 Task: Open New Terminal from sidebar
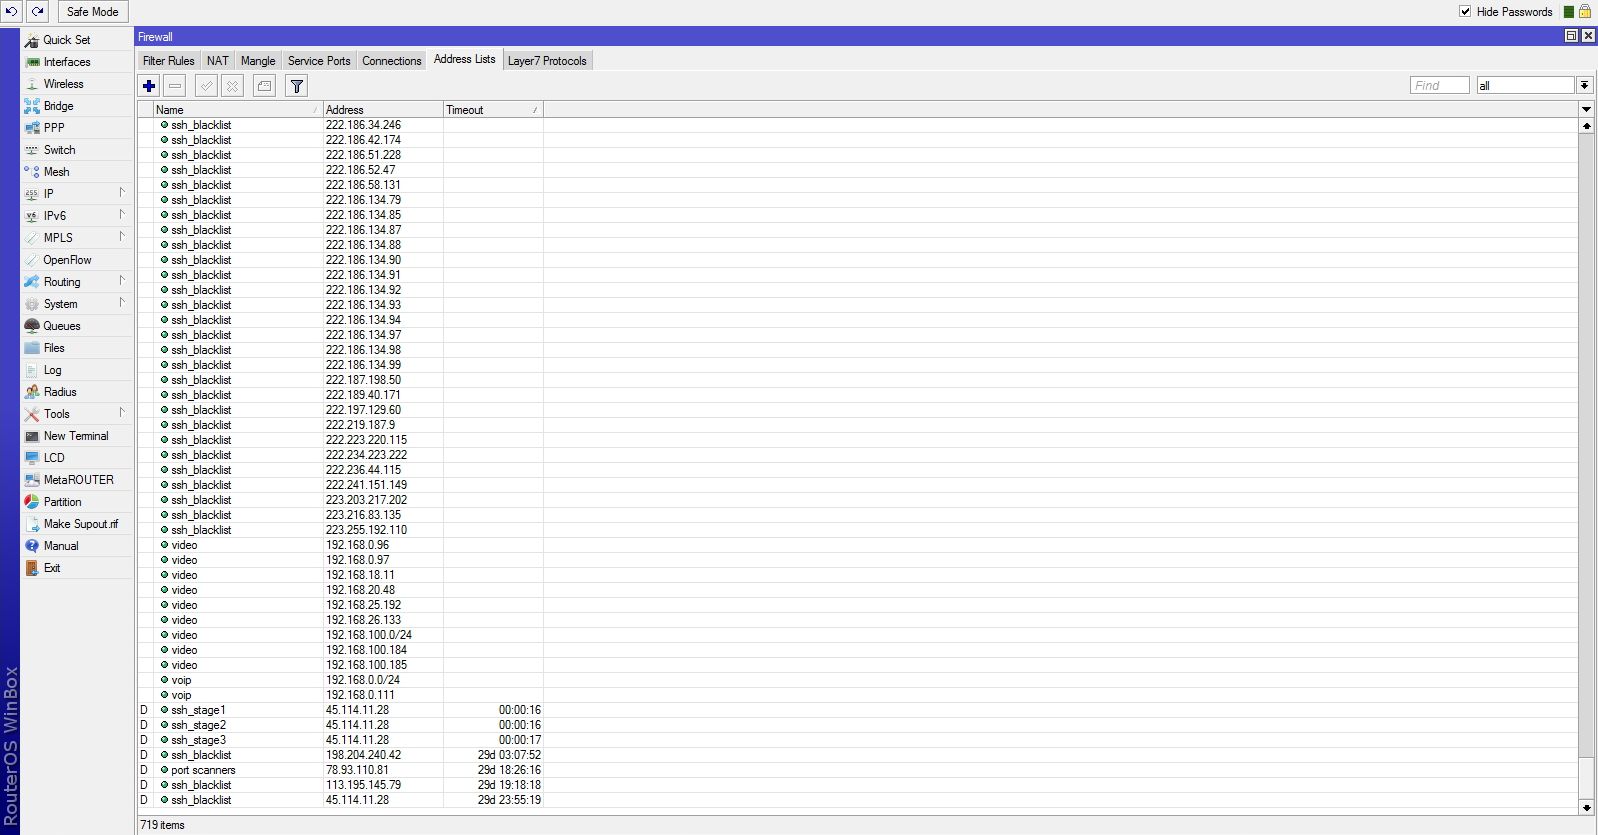click(76, 436)
